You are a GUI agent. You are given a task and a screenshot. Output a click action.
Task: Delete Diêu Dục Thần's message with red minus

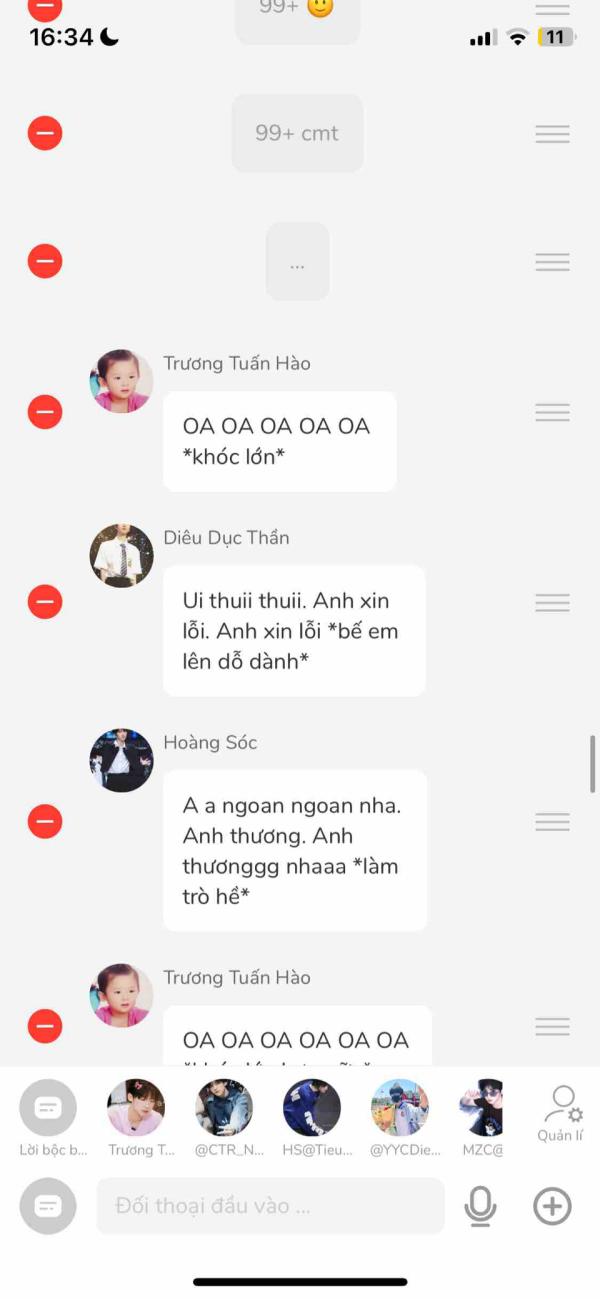(x=45, y=602)
